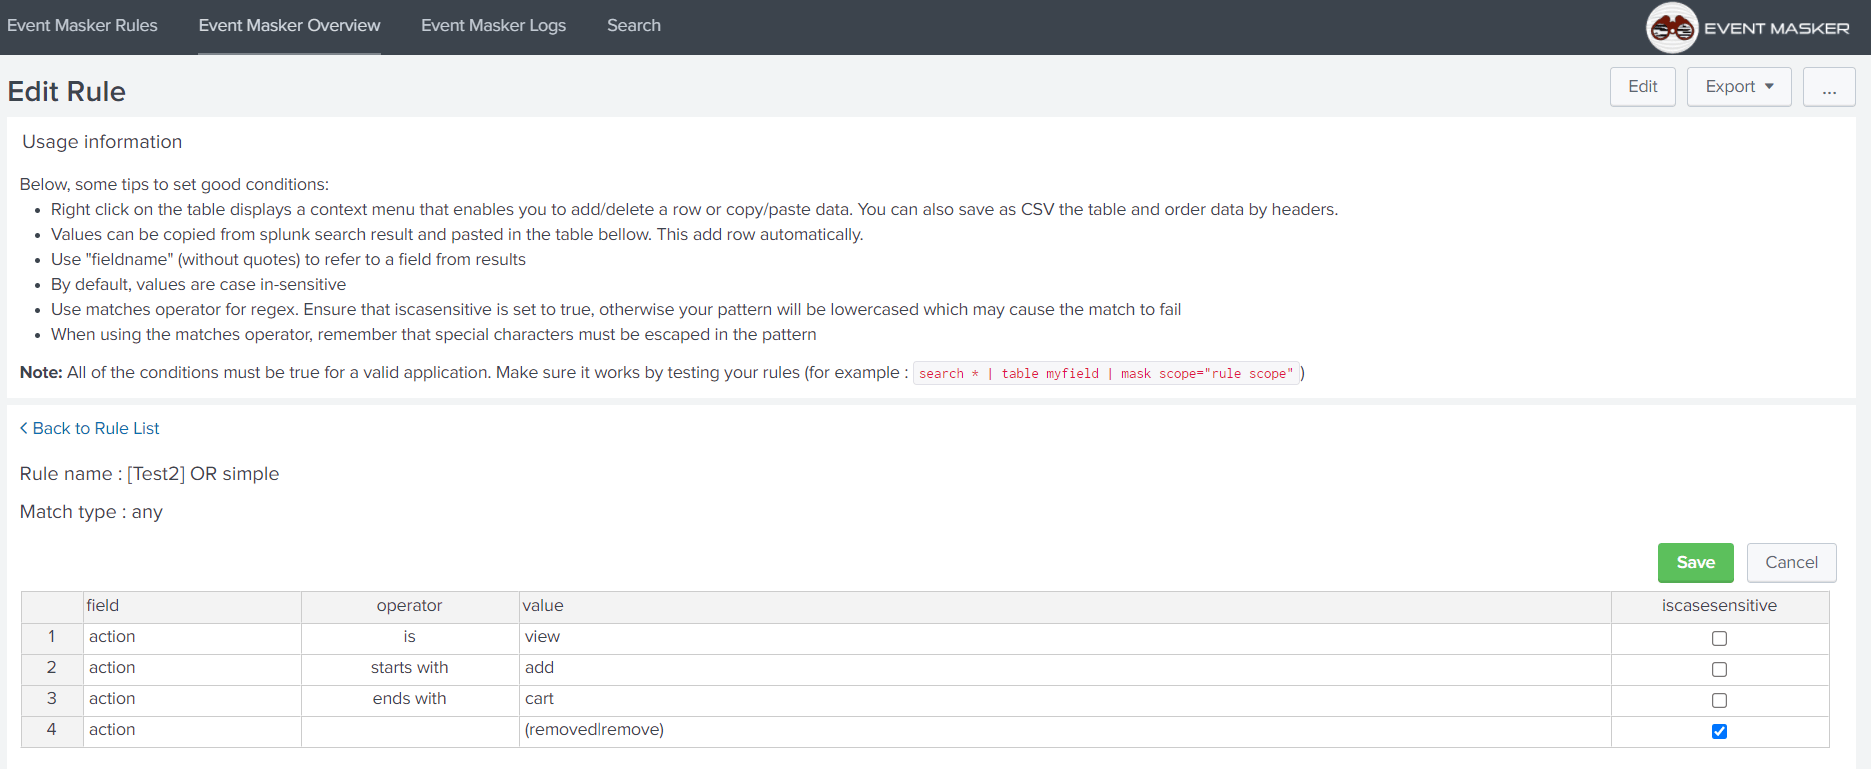Select the Event Masker Overview tab
Screen dimensions: 1871x769
point(289,26)
